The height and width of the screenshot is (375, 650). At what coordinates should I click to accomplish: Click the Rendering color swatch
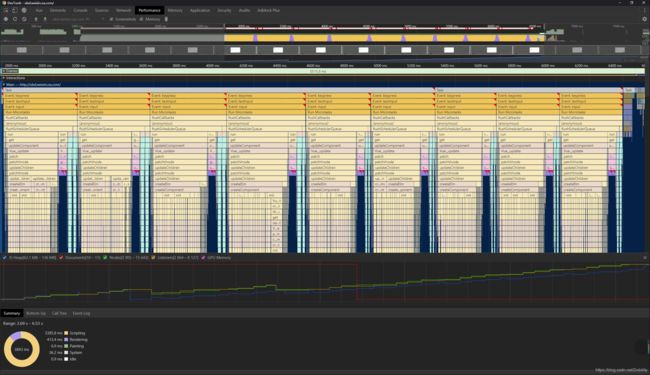tap(66, 340)
